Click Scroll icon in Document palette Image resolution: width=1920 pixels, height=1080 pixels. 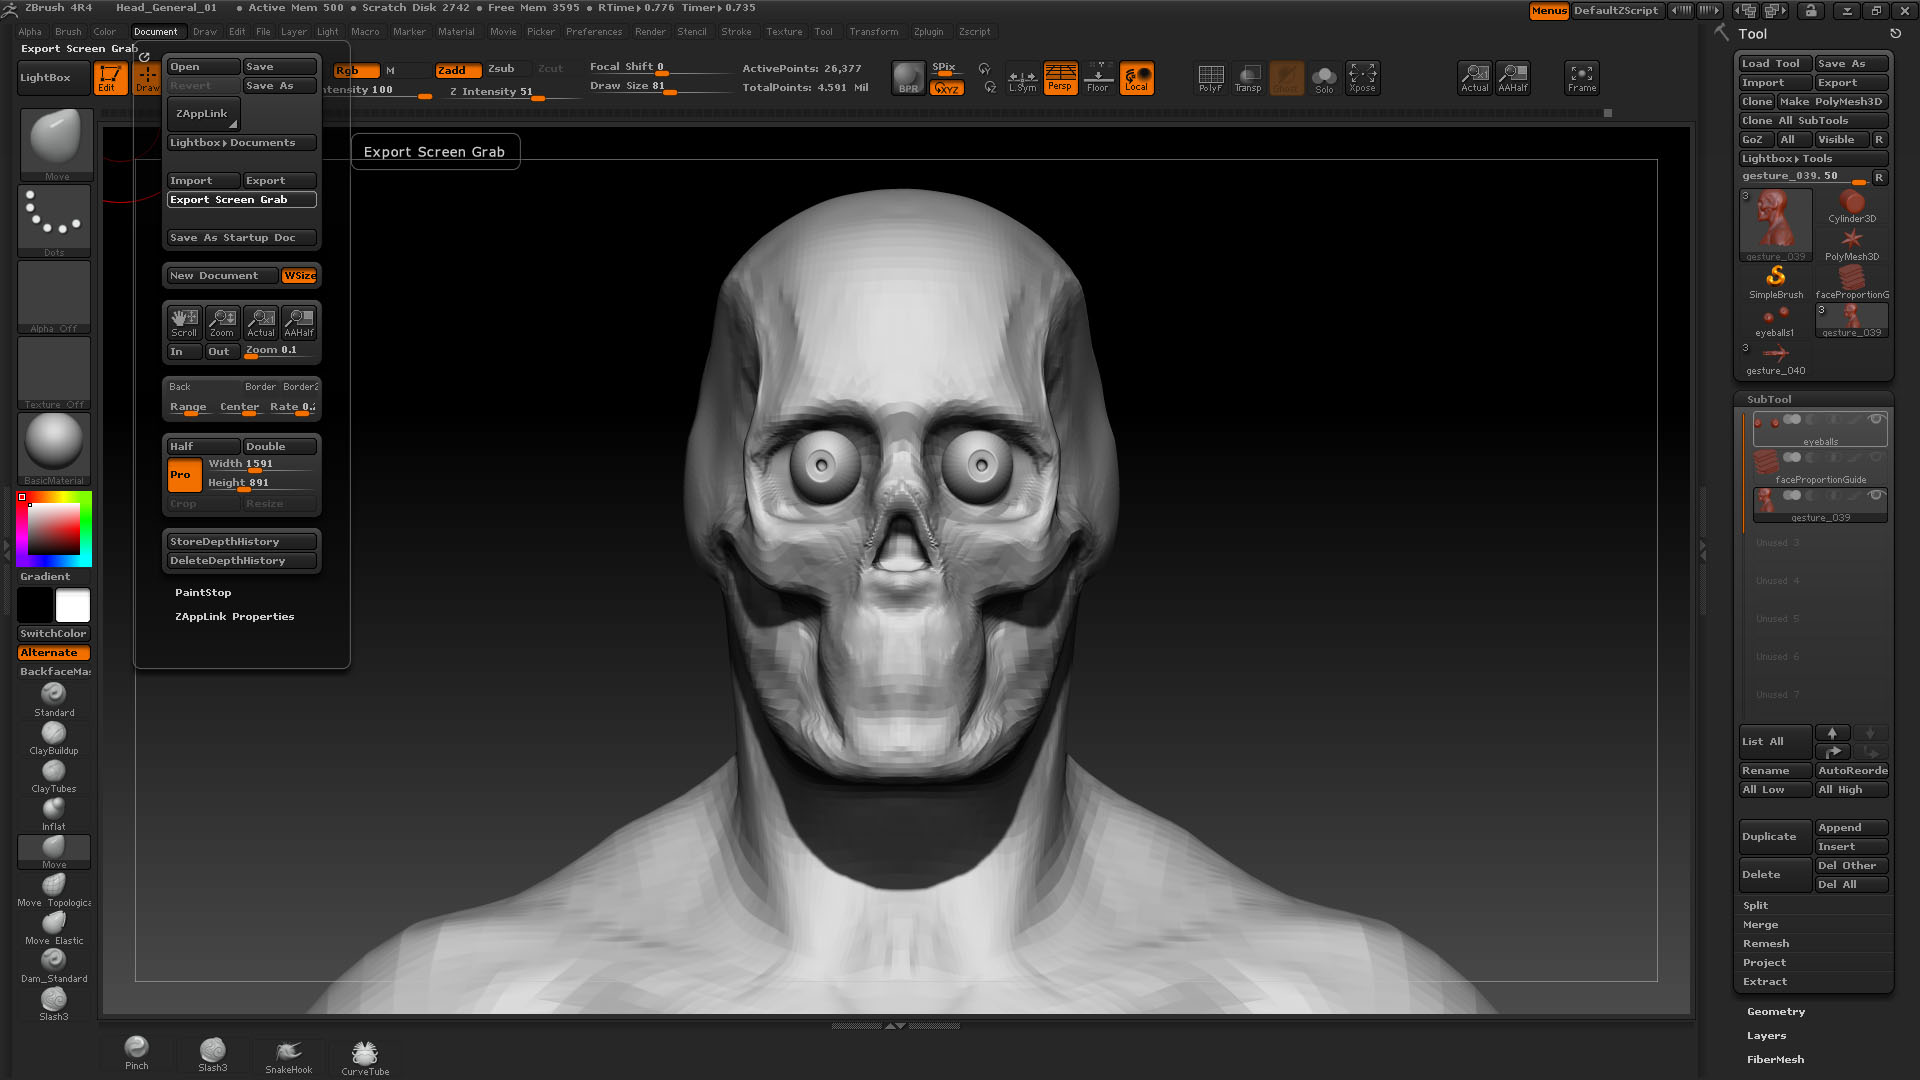184,322
